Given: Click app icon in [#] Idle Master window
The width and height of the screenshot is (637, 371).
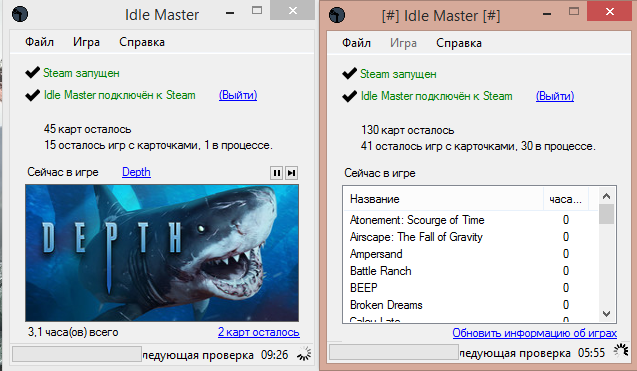Looking at the screenshot, I should 337,15.
